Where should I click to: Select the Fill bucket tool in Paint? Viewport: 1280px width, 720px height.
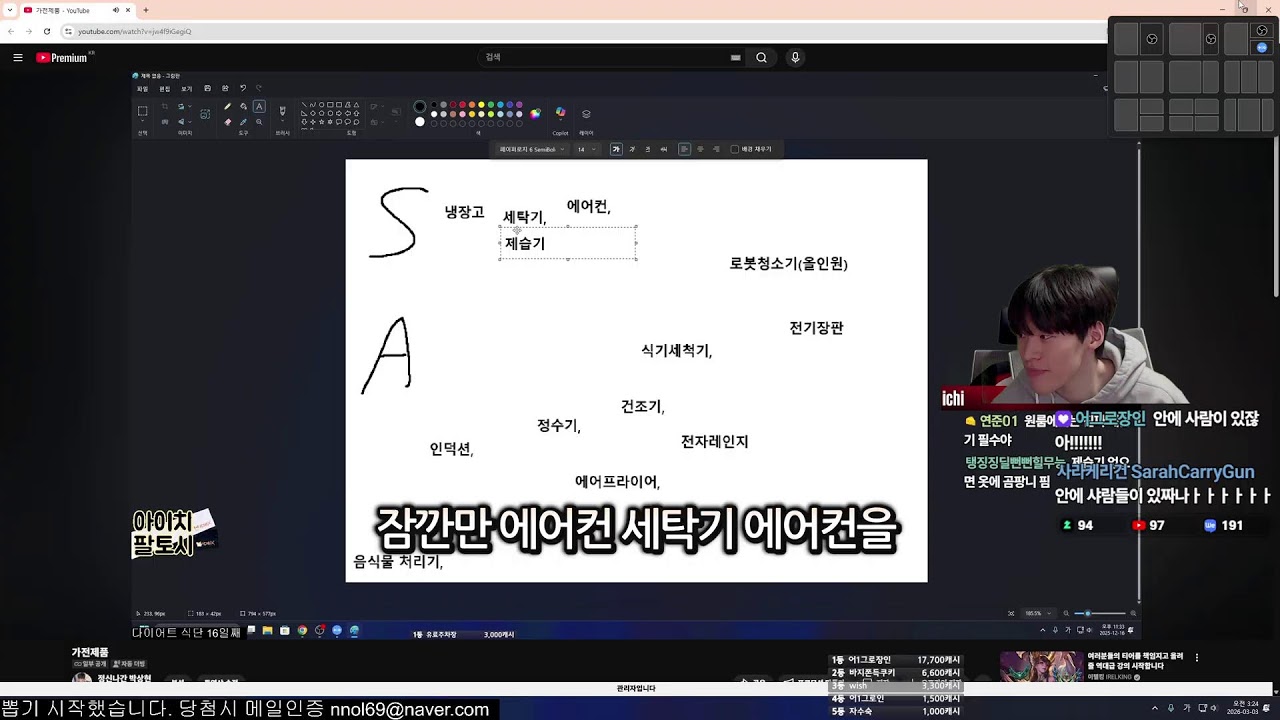pyautogui.click(x=243, y=106)
